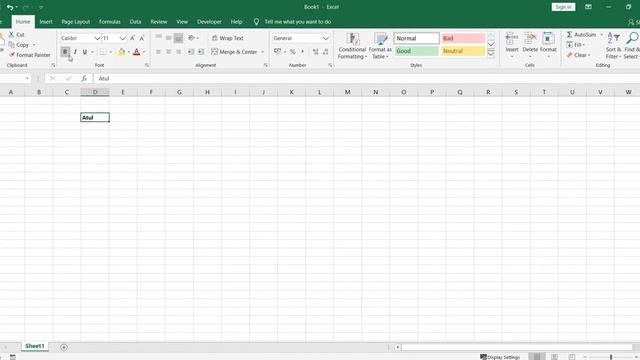Decrease indent icon

191,52
